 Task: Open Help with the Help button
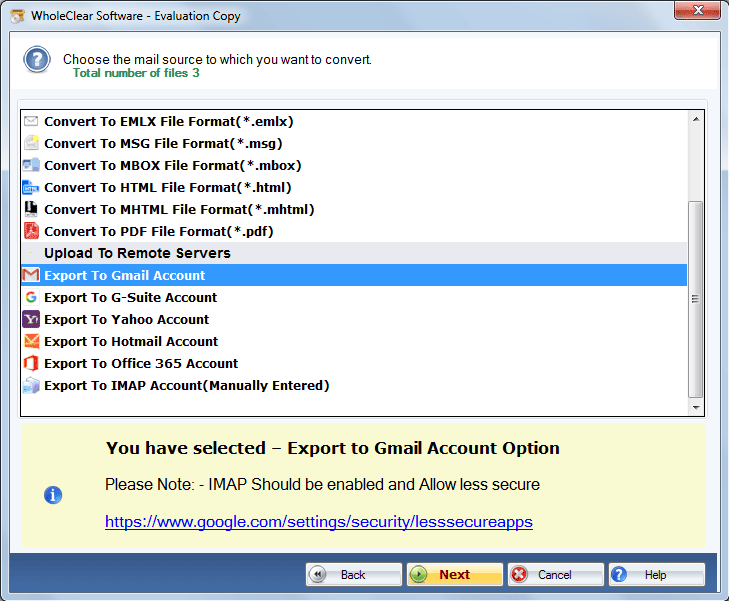coord(656,575)
